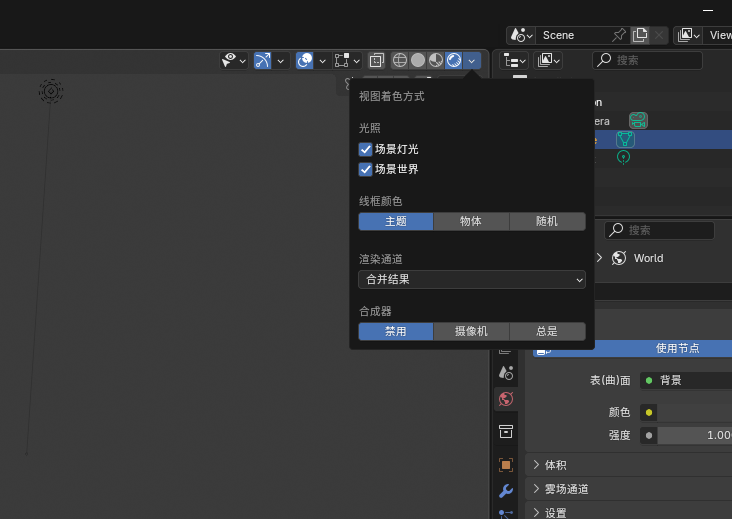732x519 pixels.
Task: Uncheck the 场景灯光 checkbox
Action: (366, 149)
